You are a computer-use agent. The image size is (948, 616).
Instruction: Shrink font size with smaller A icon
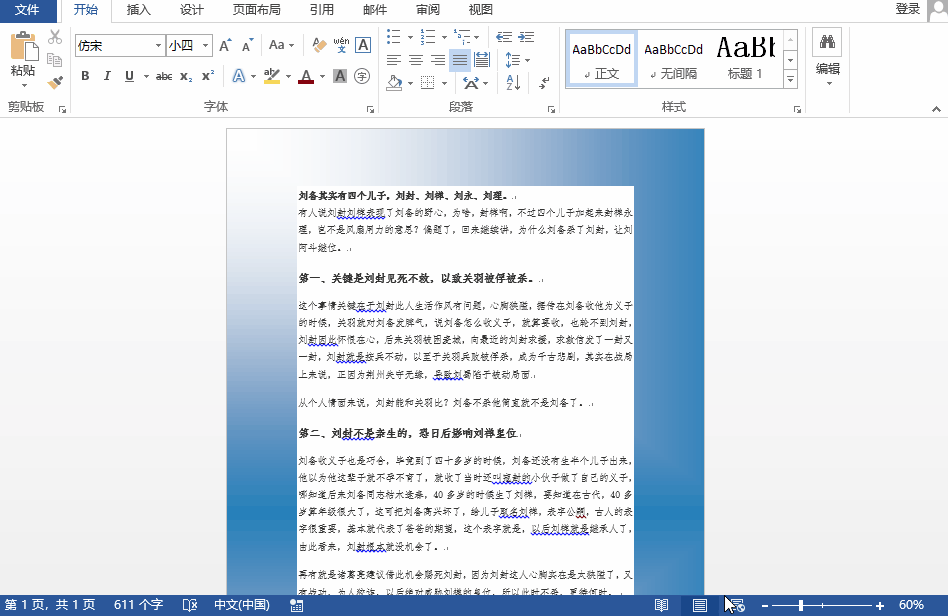click(x=247, y=45)
